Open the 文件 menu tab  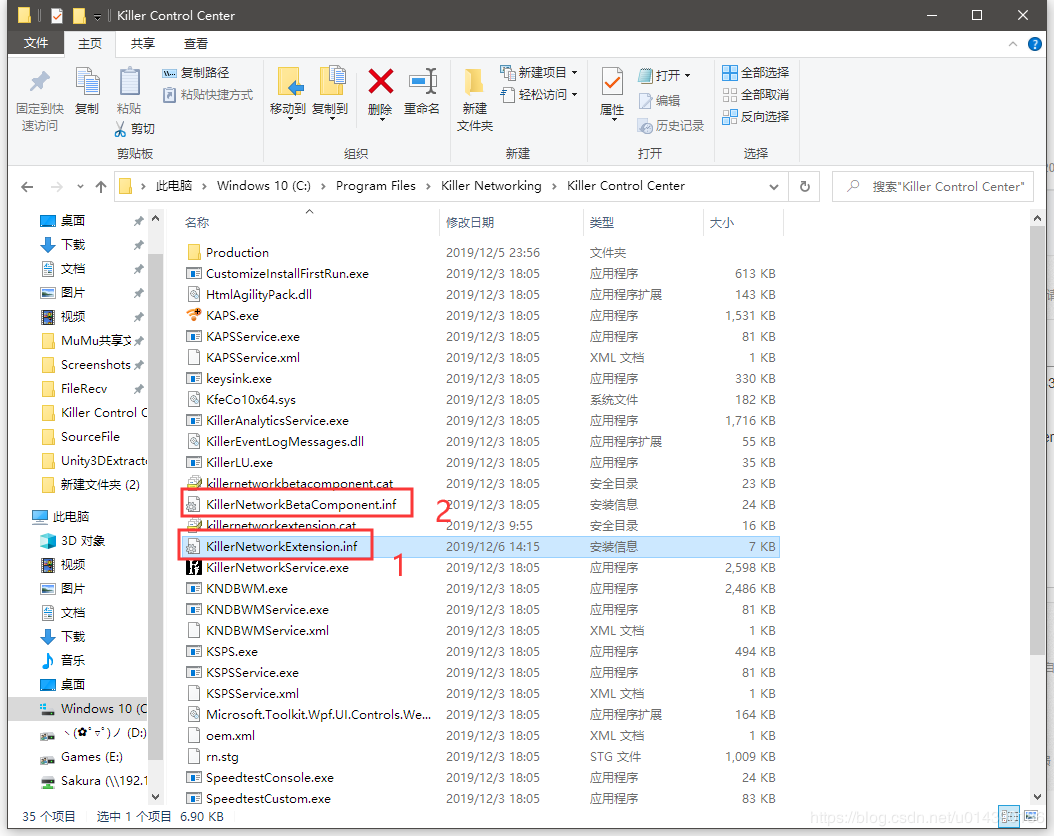36,44
